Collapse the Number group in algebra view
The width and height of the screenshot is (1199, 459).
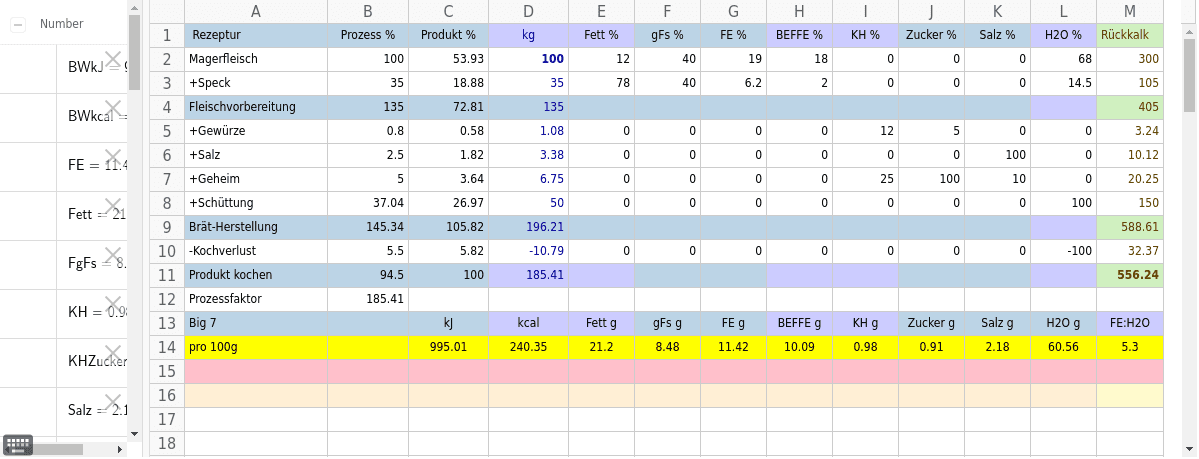pyautogui.click(x=18, y=24)
